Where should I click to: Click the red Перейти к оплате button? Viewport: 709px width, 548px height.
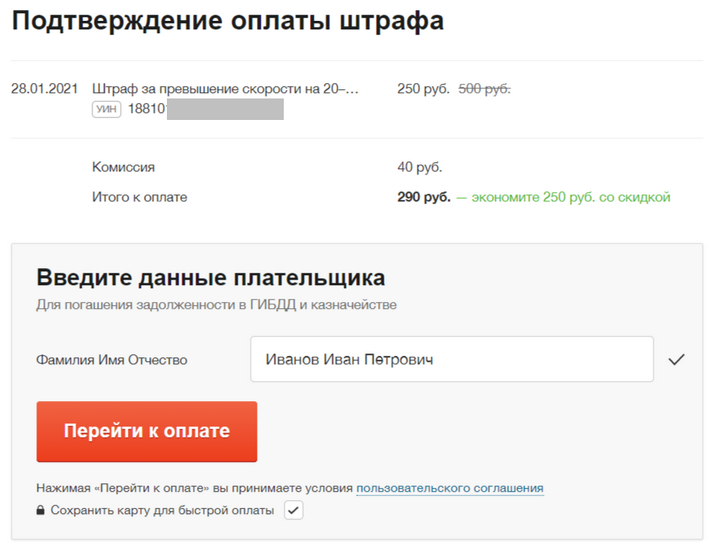point(147,431)
